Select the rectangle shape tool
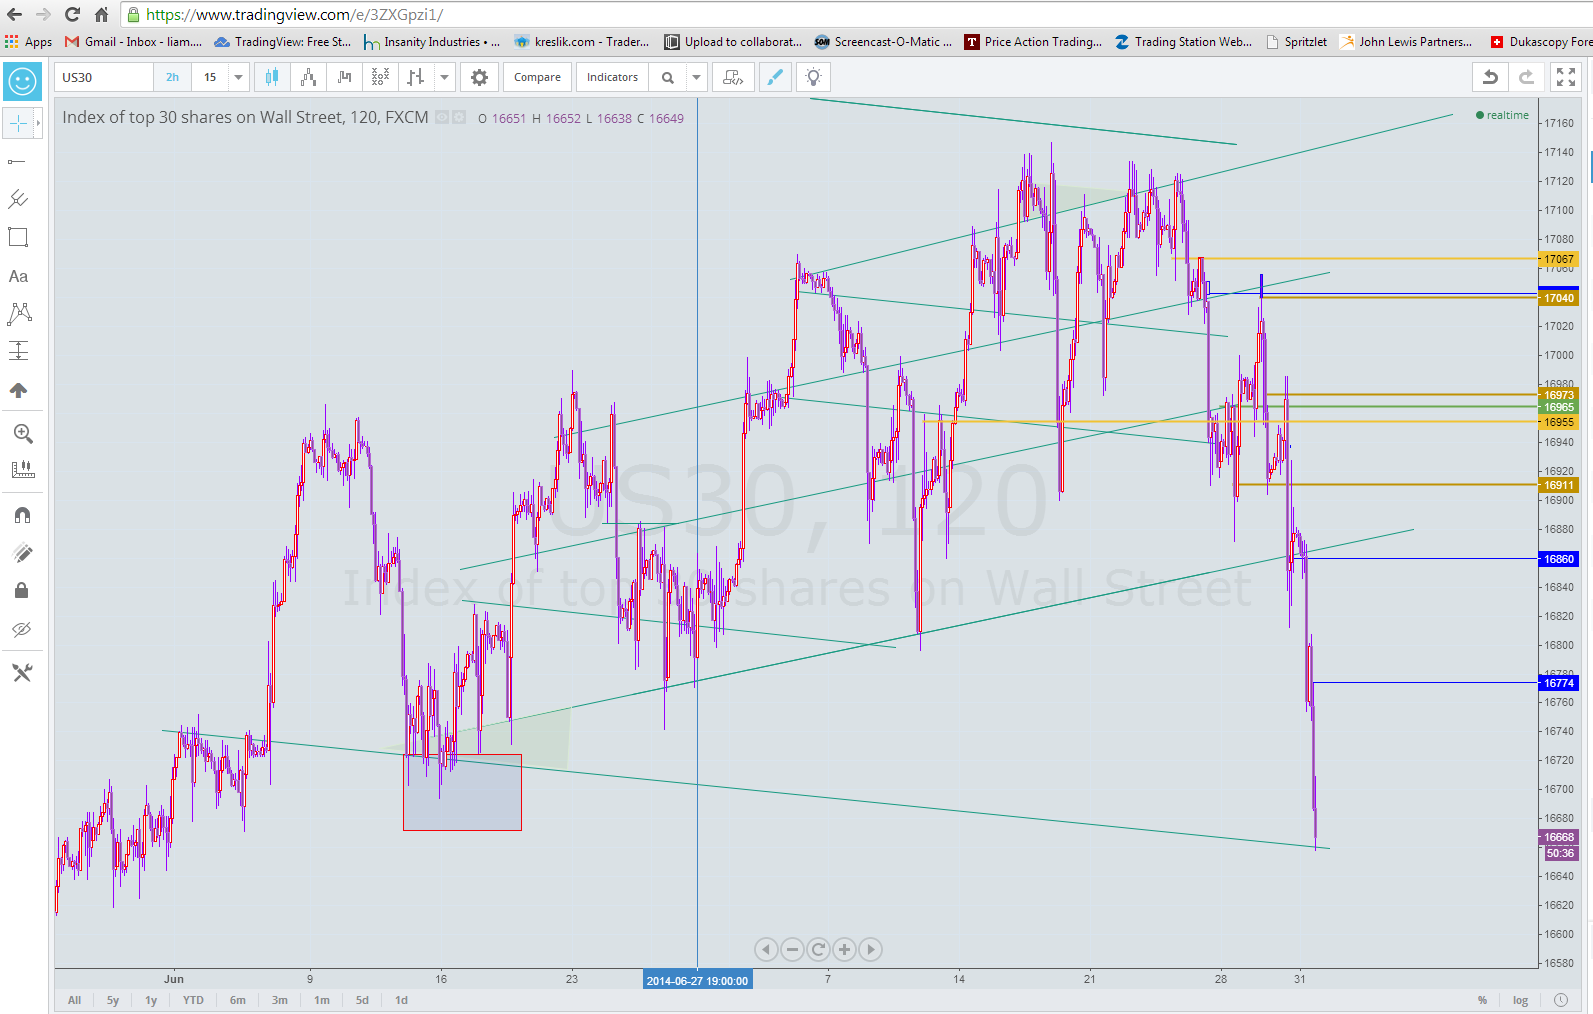This screenshot has height=1014, width=1593. [18, 237]
